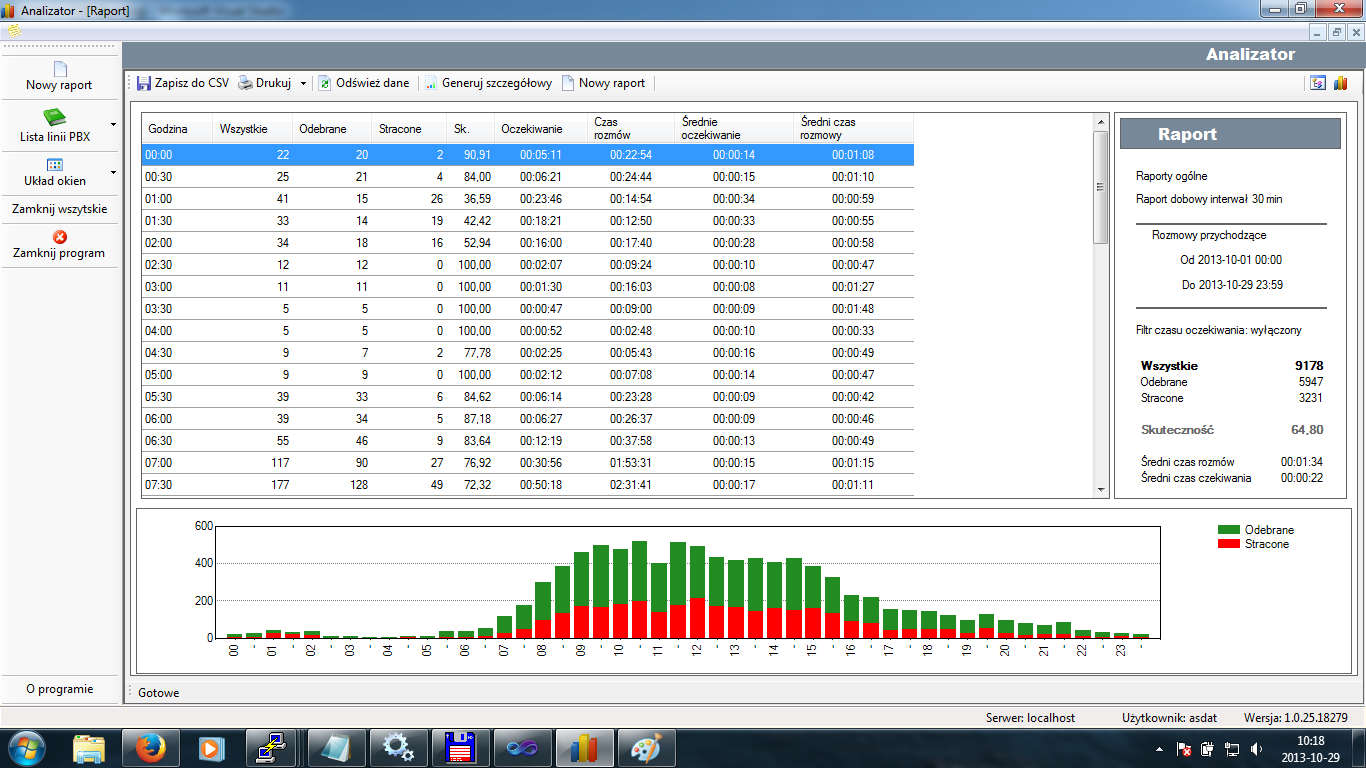Open Windows Explorer from the taskbar
1366x768 pixels.
pos(89,747)
